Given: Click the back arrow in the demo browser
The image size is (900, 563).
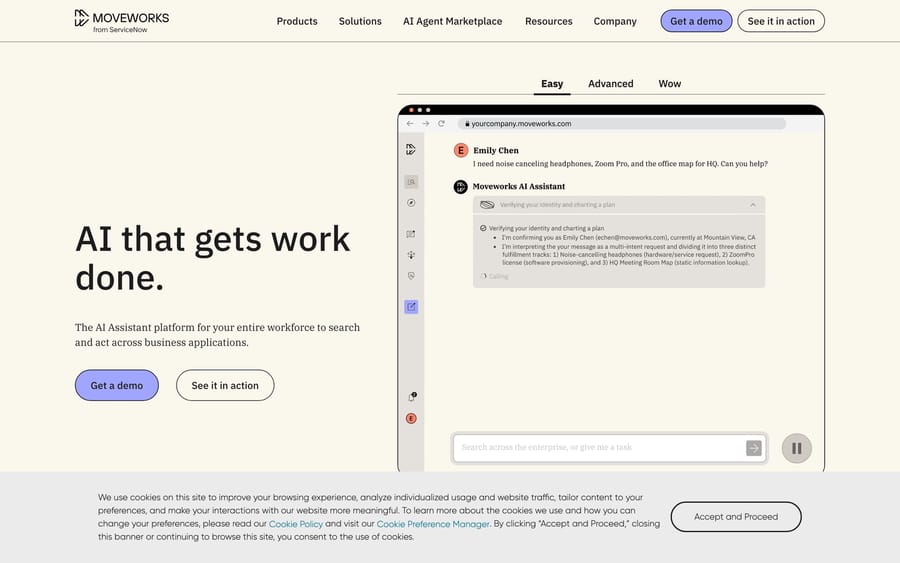Looking at the screenshot, I should (410, 123).
